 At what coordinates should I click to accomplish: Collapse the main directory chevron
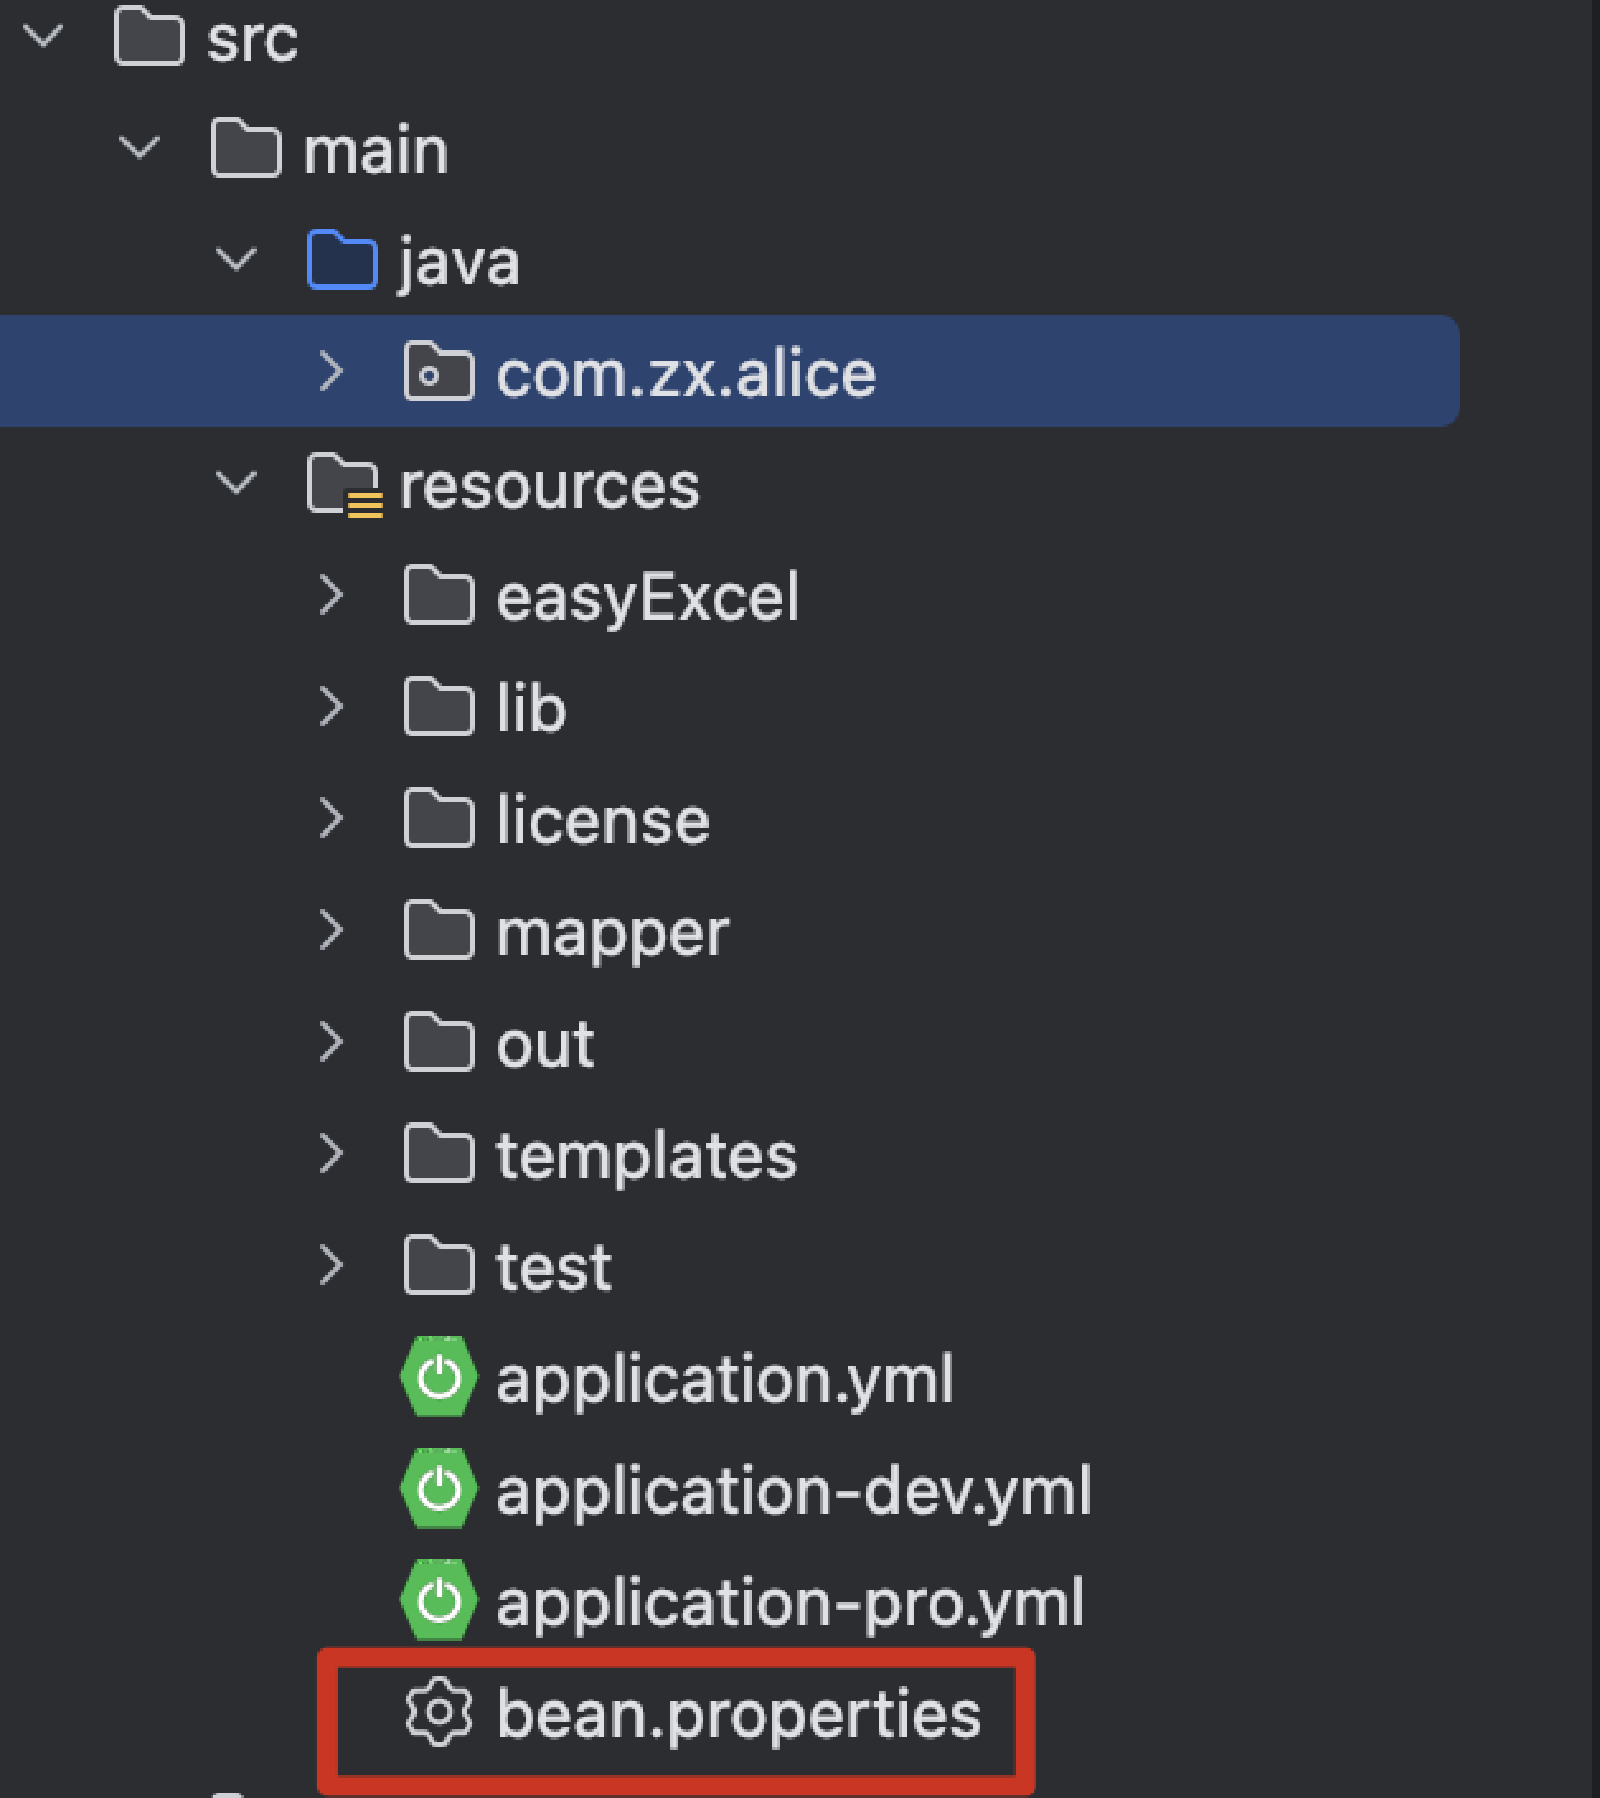(x=139, y=149)
